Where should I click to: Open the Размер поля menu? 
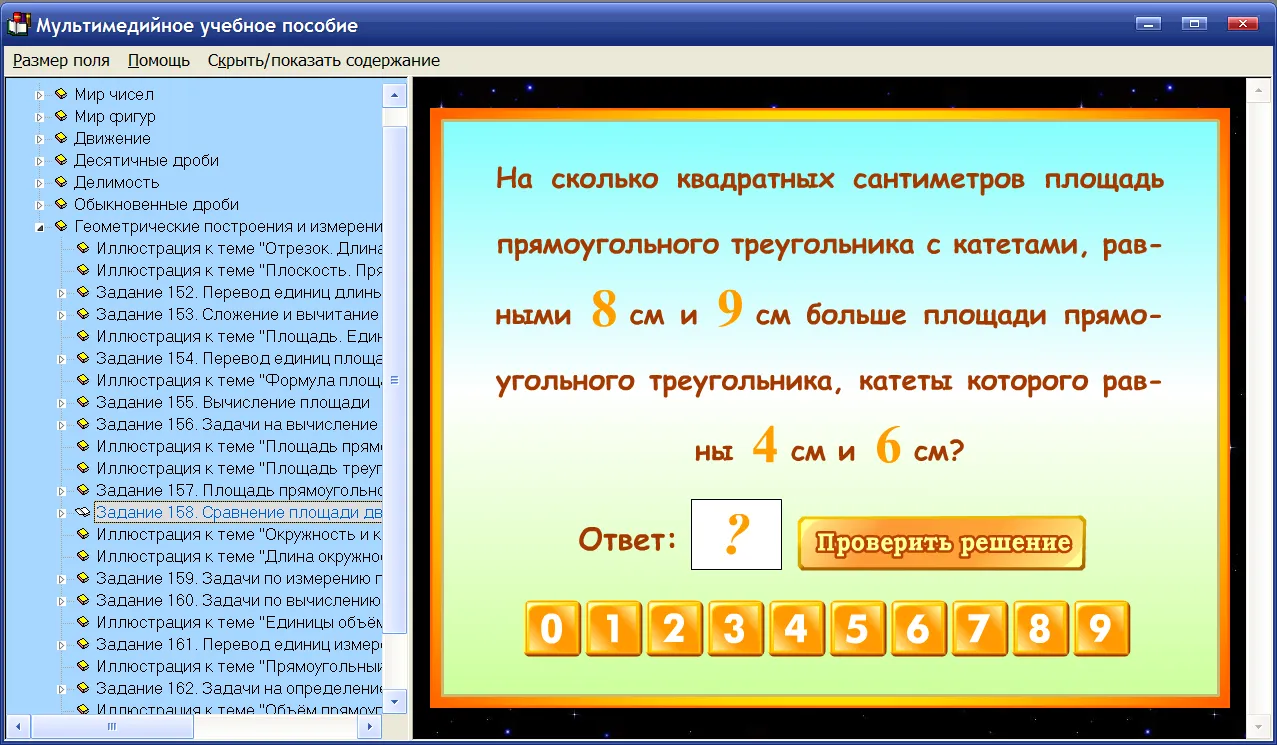61,60
